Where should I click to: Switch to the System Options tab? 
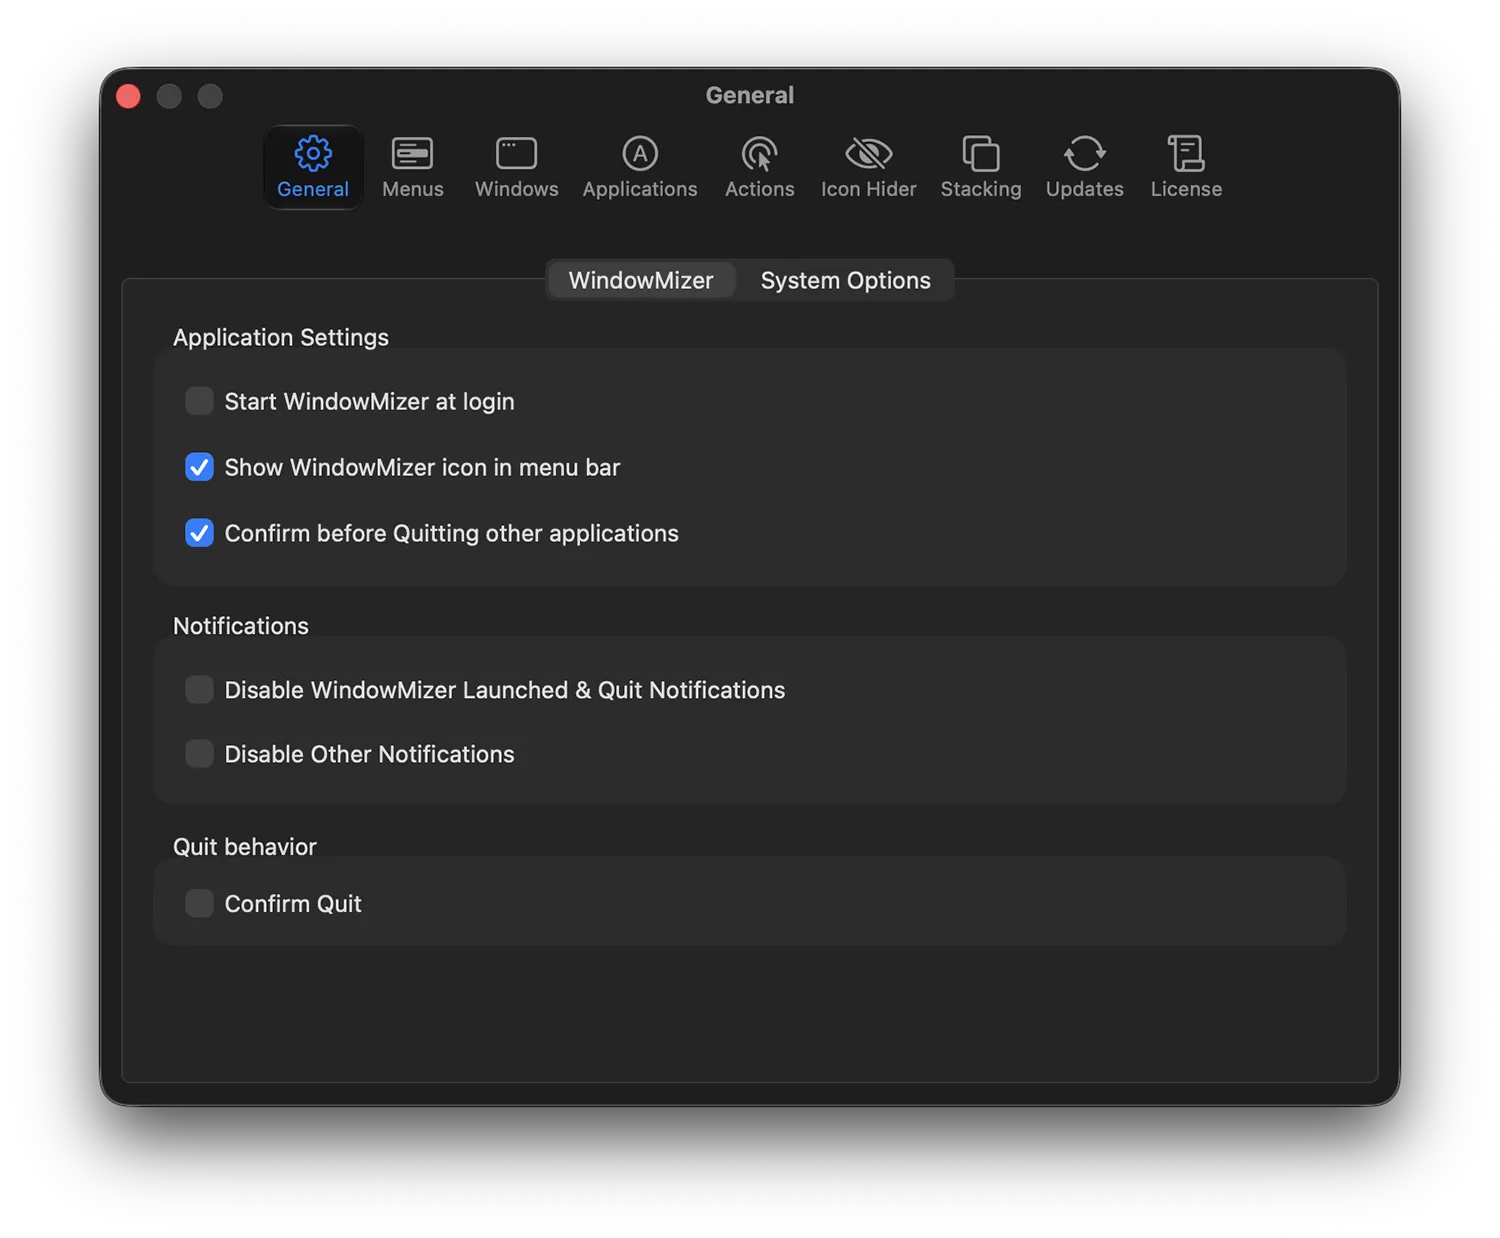tap(845, 280)
